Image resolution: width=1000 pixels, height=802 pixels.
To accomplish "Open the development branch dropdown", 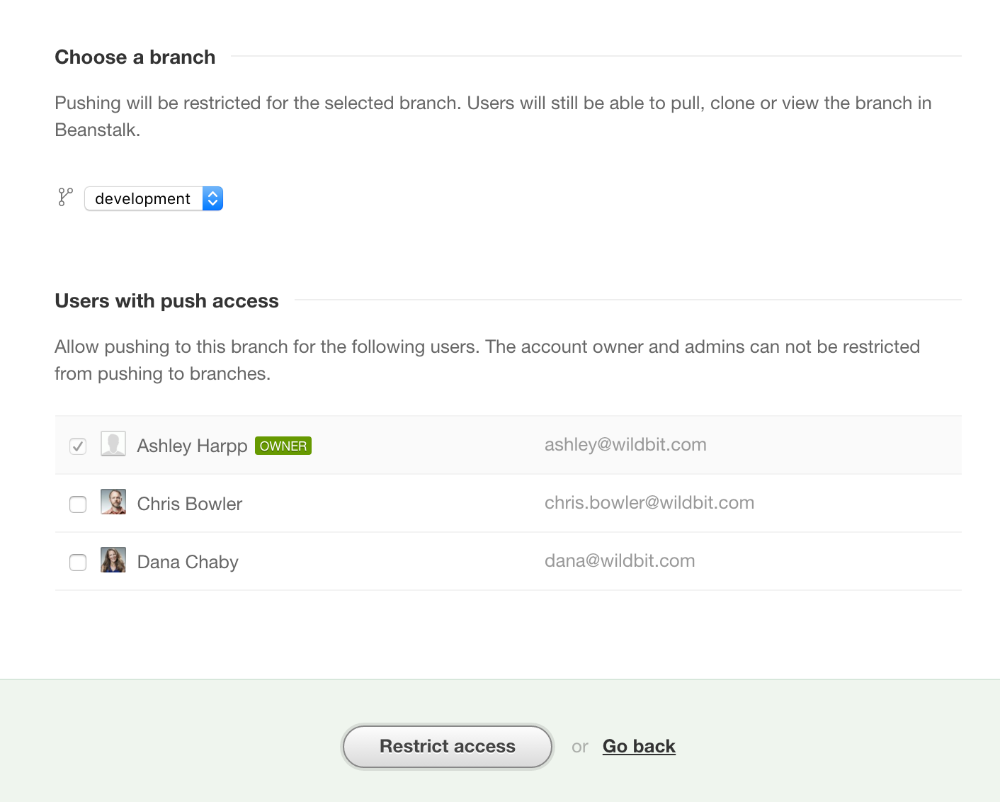I will 143,198.
